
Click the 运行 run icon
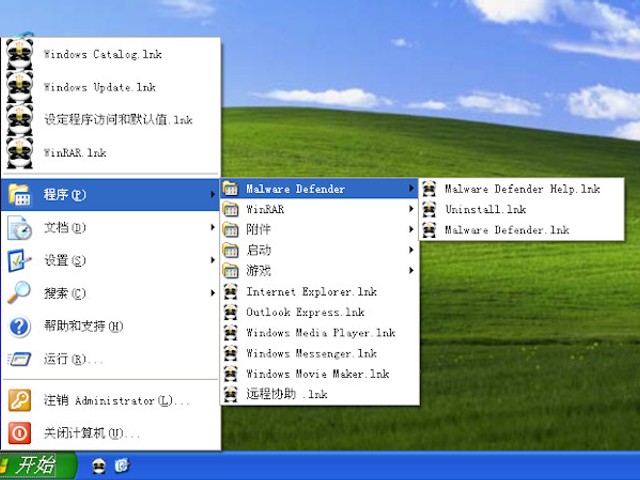click(x=19, y=359)
